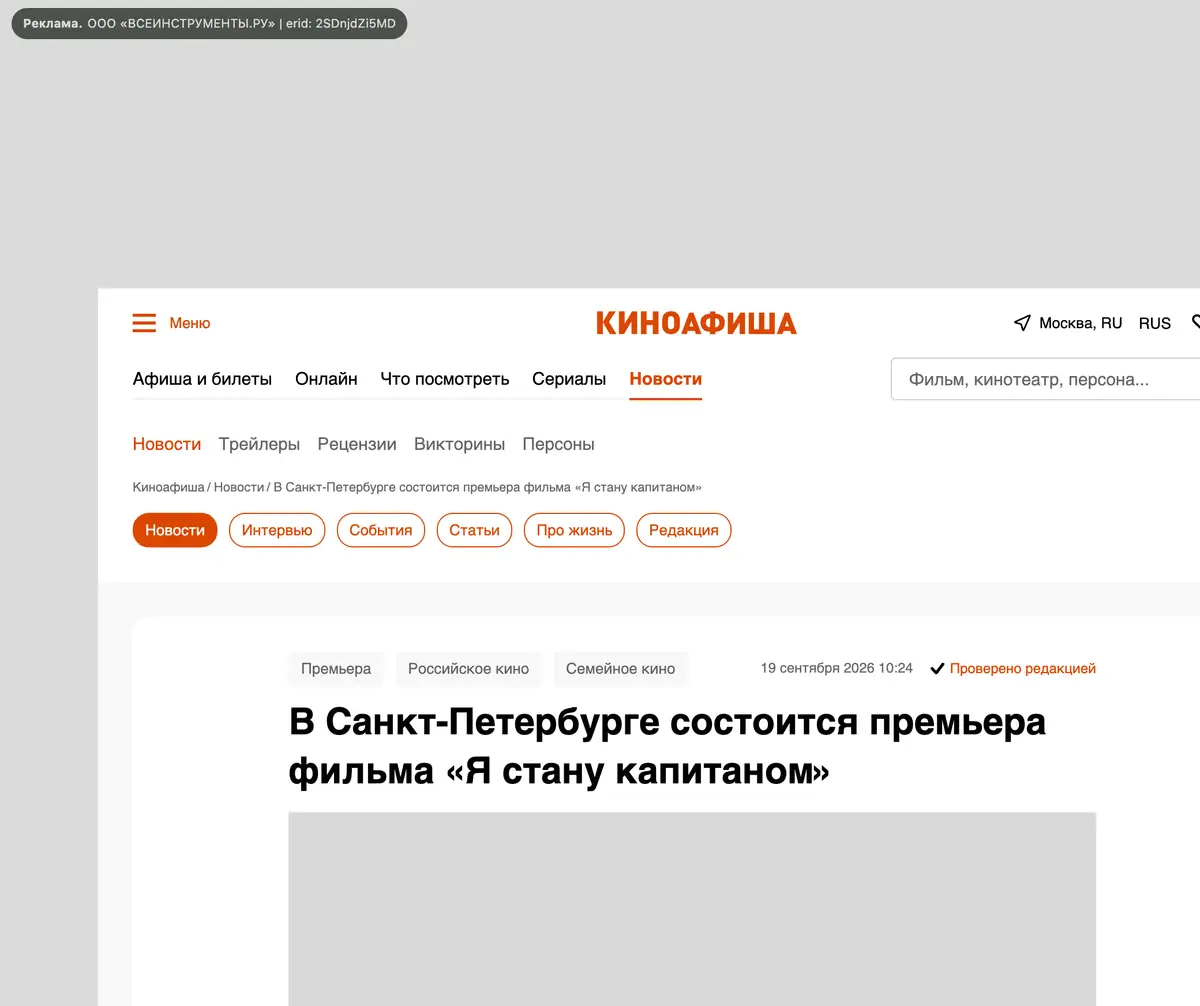Select the Интервью filter pill
The image size is (1200, 1006).
[277, 530]
